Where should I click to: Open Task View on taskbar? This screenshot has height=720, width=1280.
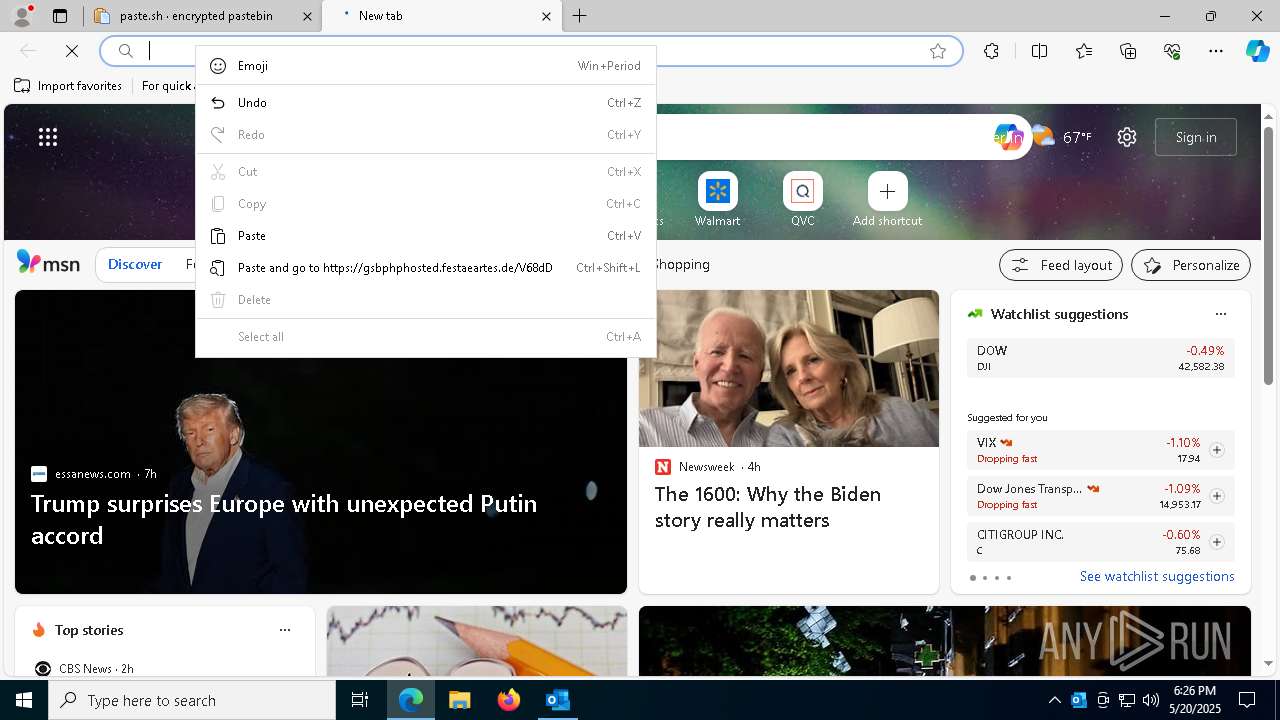(360, 700)
